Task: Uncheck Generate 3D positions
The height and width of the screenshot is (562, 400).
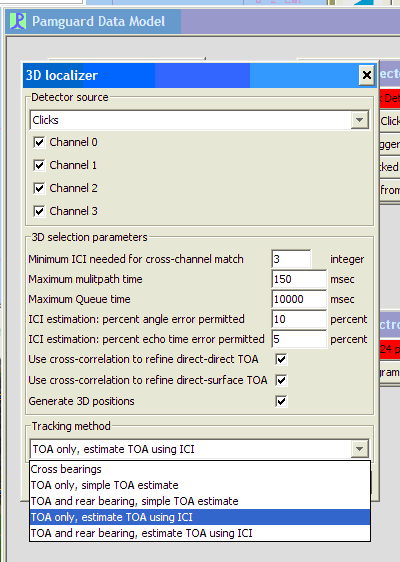Action: (281, 401)
